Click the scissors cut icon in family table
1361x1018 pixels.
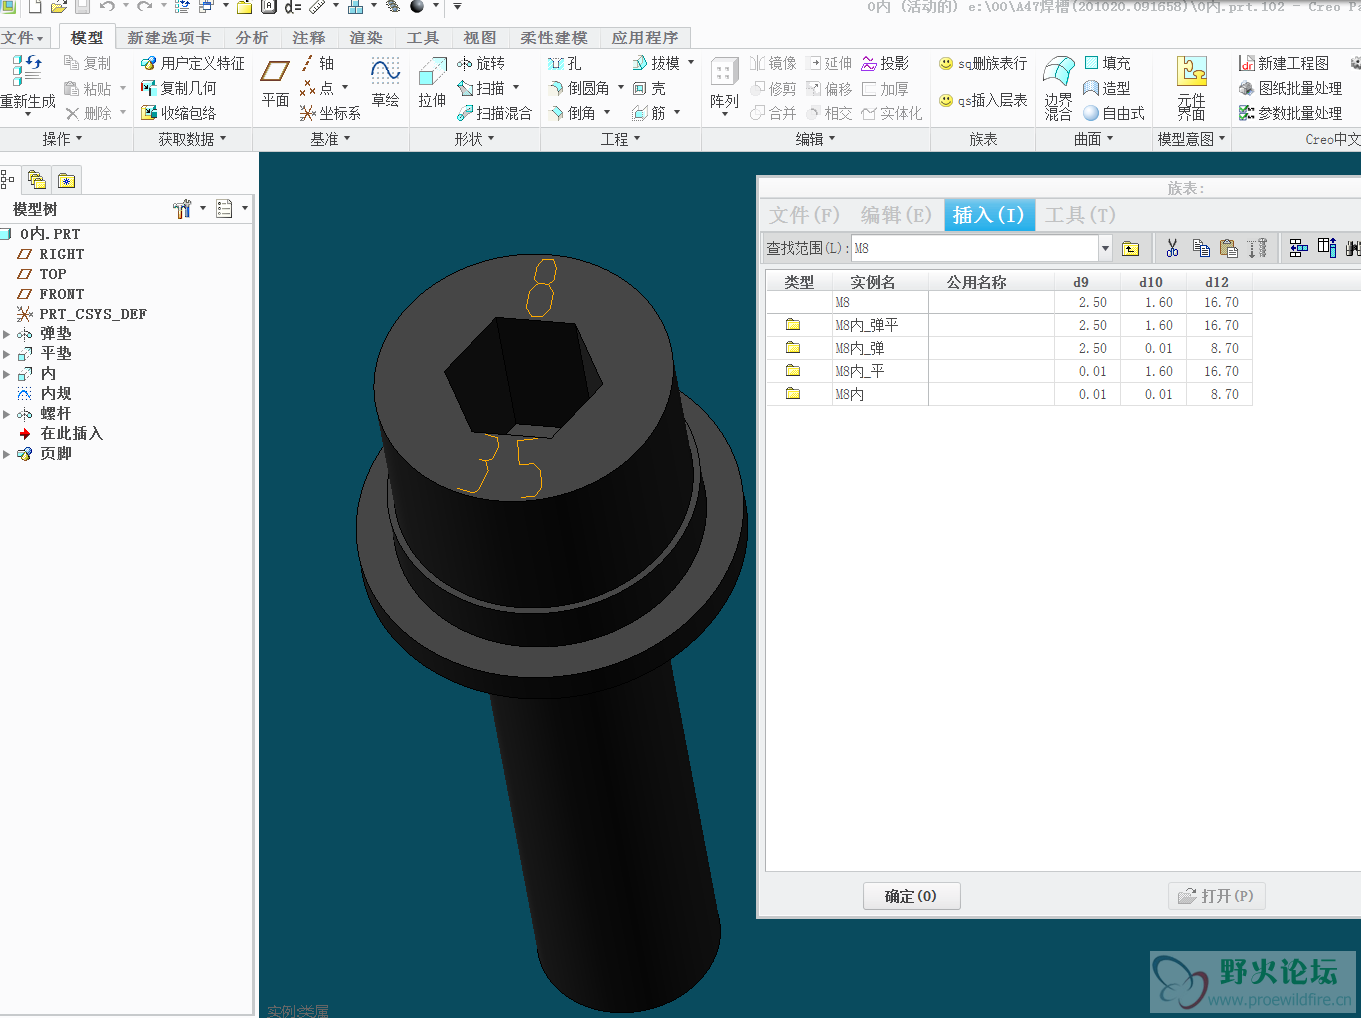1172,248
